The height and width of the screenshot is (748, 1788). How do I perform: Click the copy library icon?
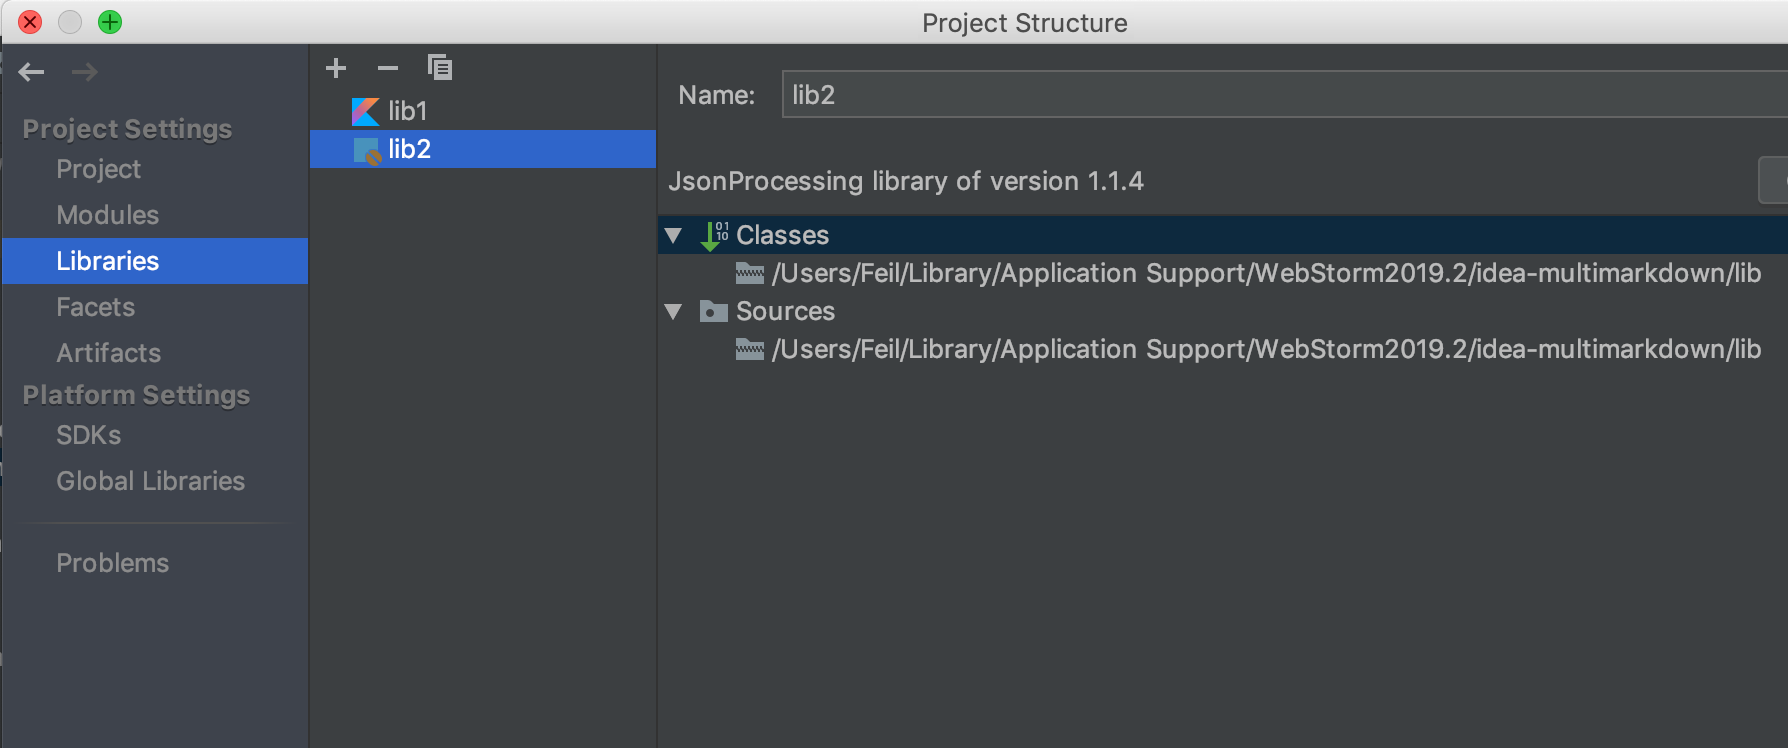440,68
